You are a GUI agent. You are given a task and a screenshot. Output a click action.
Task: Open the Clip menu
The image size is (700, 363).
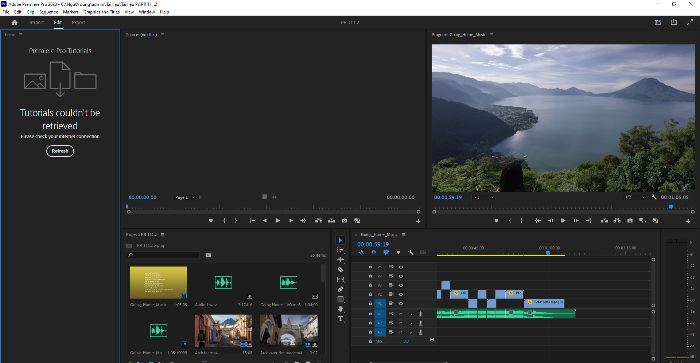click(x=30, y=12)
